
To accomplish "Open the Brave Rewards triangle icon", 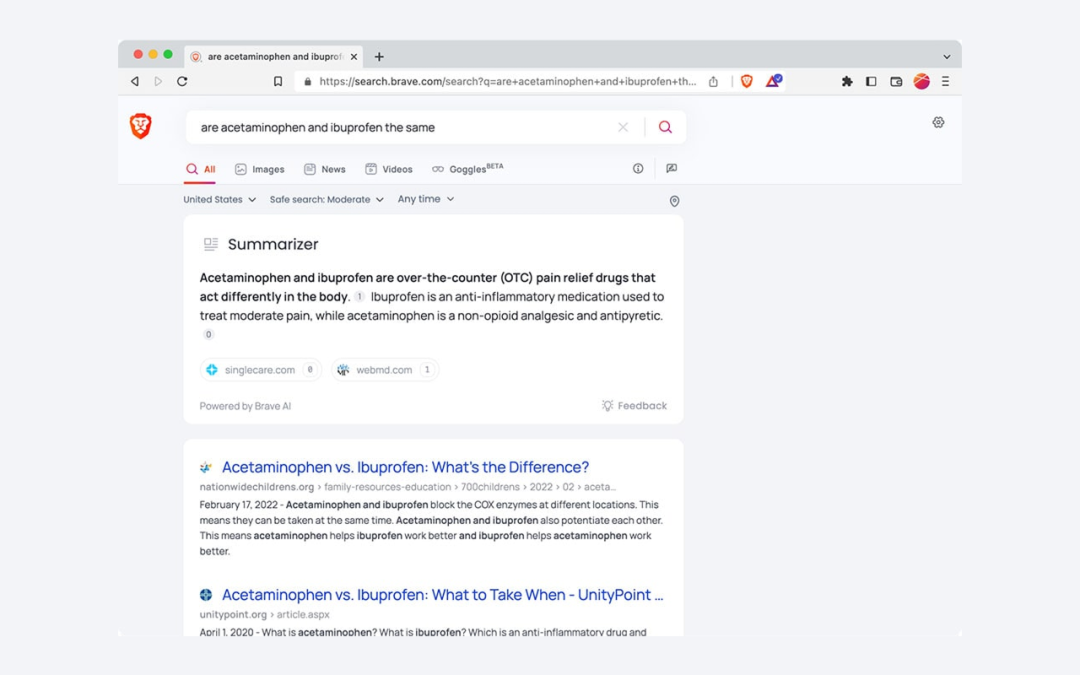I will click(773, 81).
